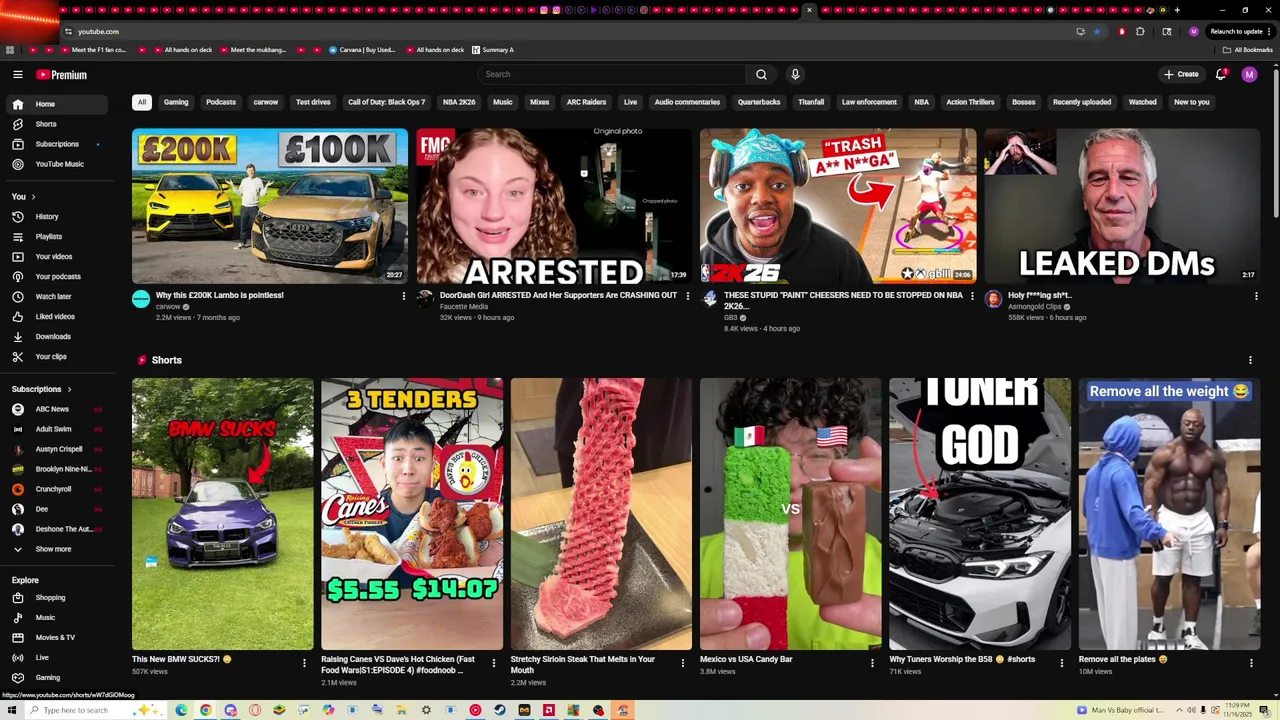The width and height of the screenshot is (1280, 720).
Task: Click the YouTube search input field
Action: click(612, 74)
